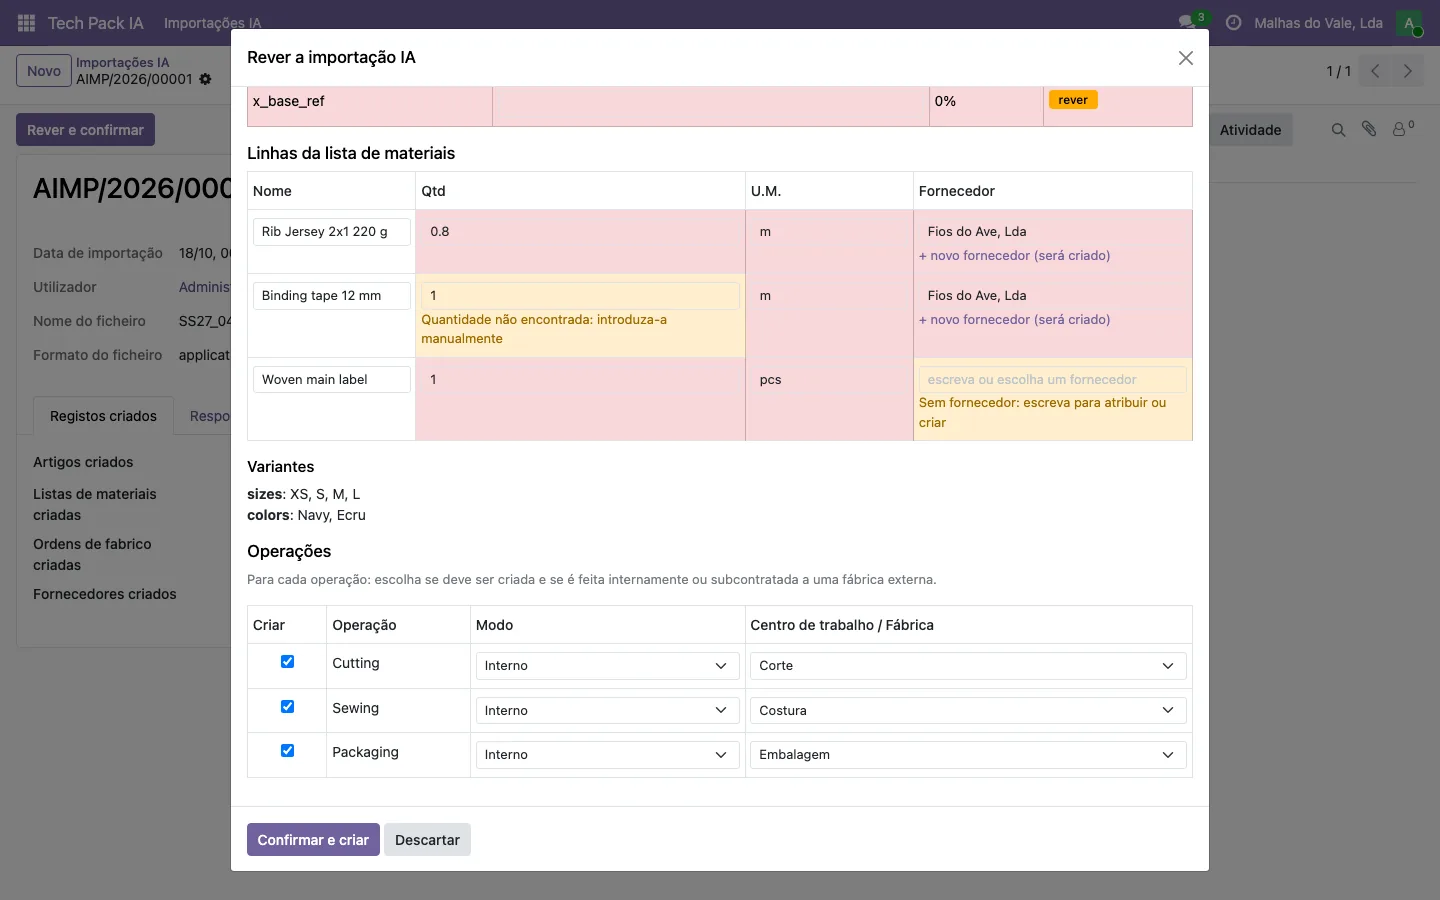Screen dimensions: 1440x900
Task: Click the empty supplier field for Woven main label
Action: point(1053,380)
